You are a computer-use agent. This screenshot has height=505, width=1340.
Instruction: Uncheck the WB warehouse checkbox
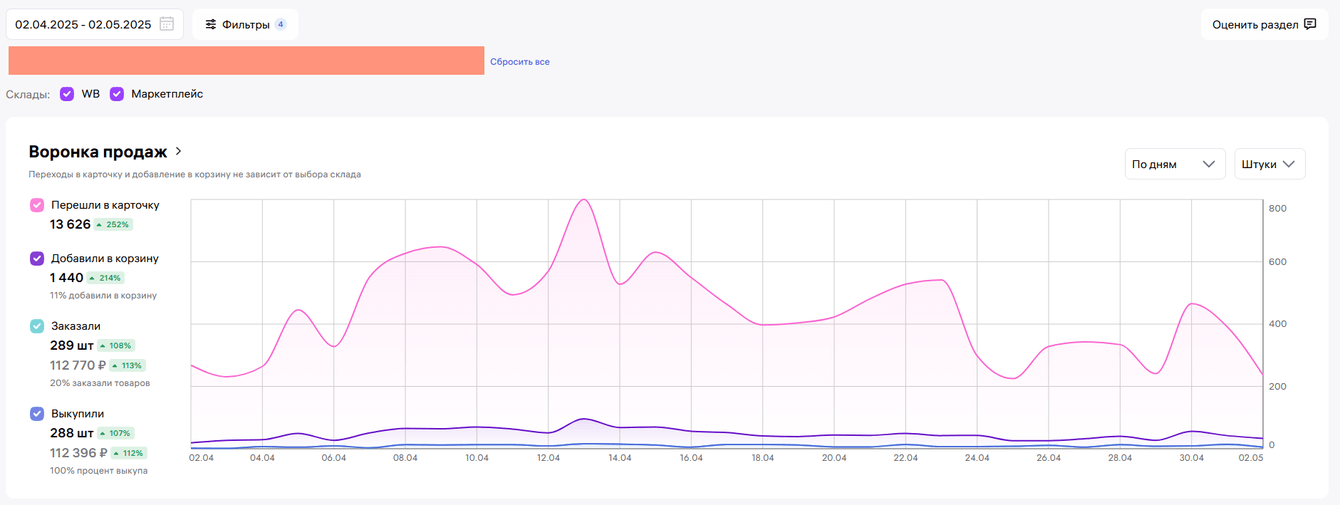[x=67, y=94]
